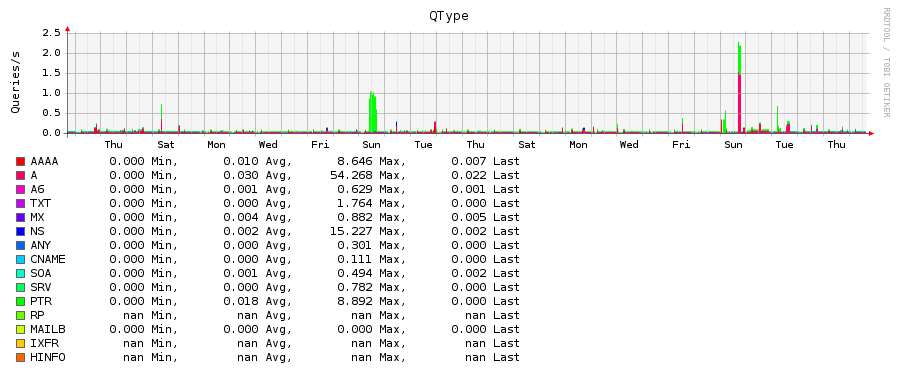Click the "8.646 Max" value

371,162
